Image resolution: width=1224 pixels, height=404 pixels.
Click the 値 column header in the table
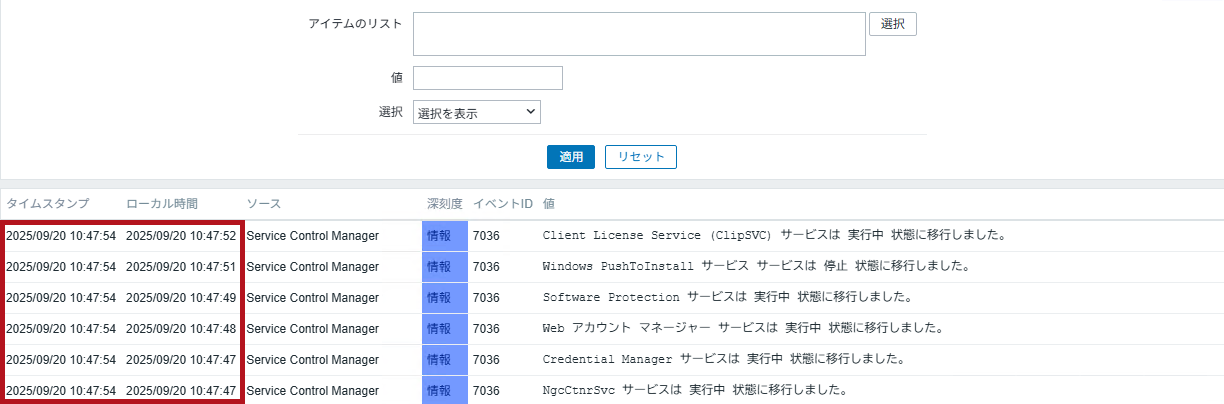549,204
